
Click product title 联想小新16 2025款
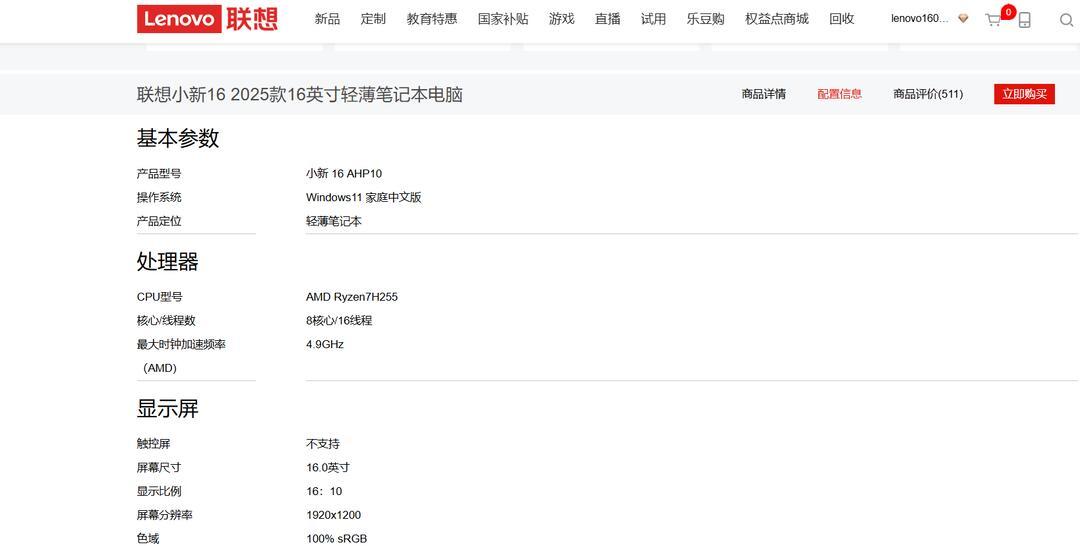pos(299,95)
